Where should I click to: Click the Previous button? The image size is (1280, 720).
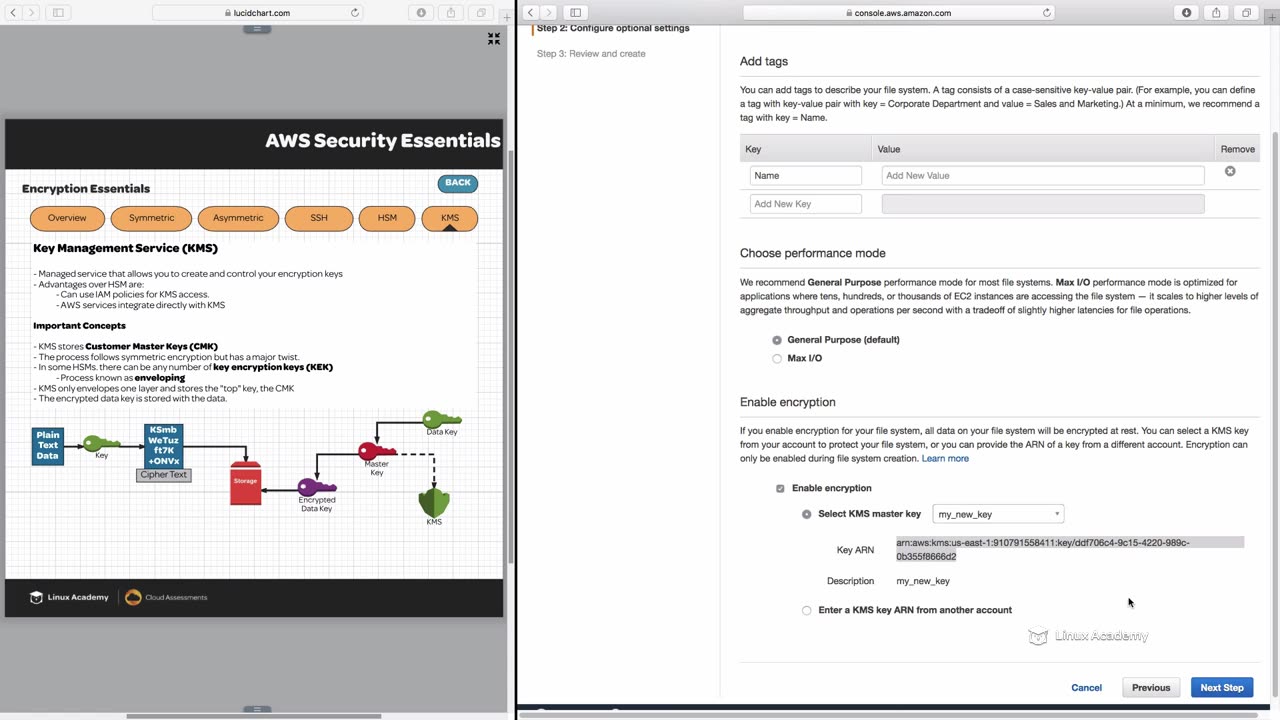point(1151,688)
